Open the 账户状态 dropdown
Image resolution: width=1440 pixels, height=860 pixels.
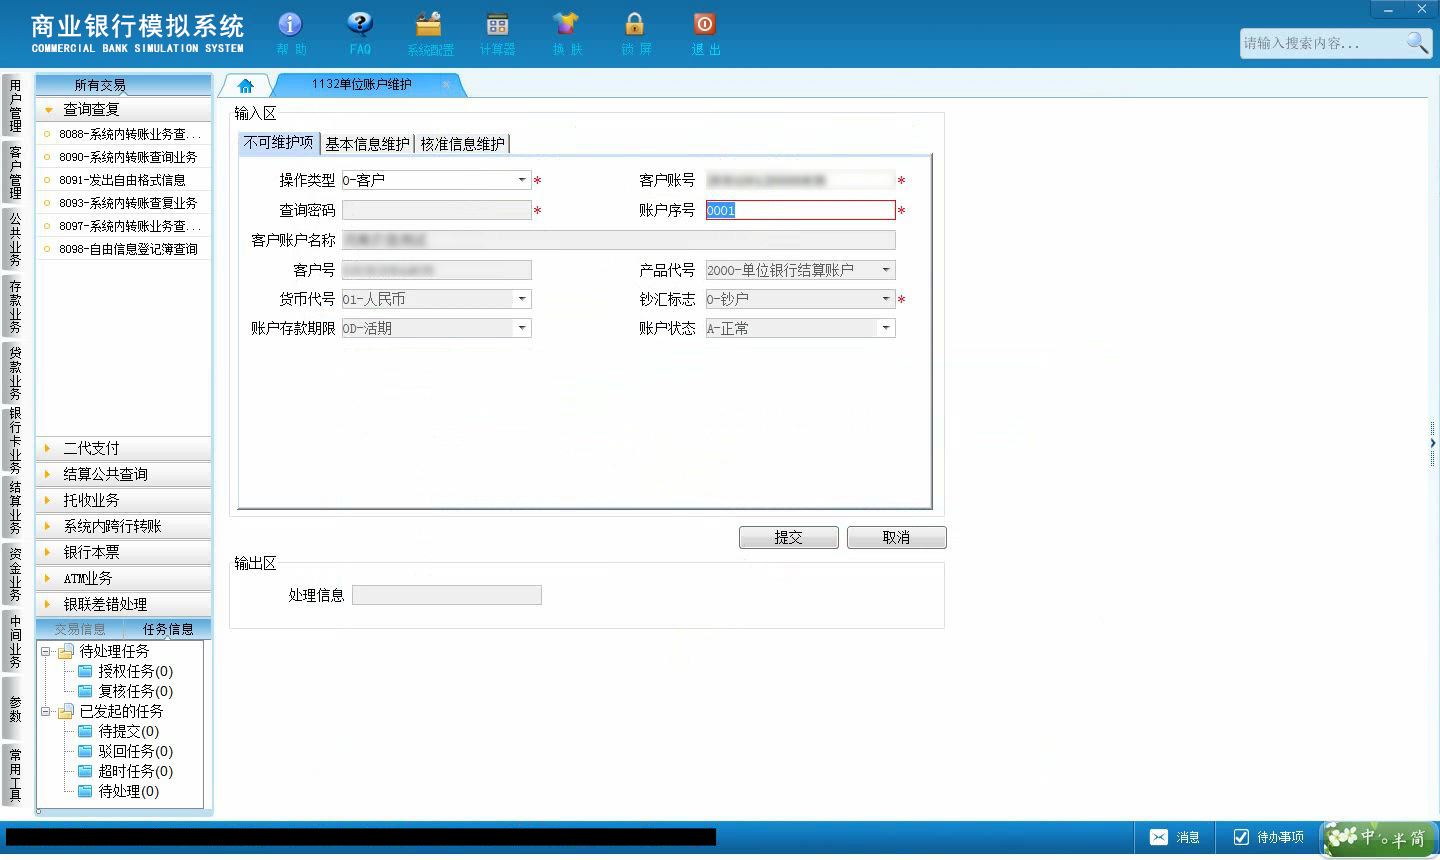click(885, 328)
